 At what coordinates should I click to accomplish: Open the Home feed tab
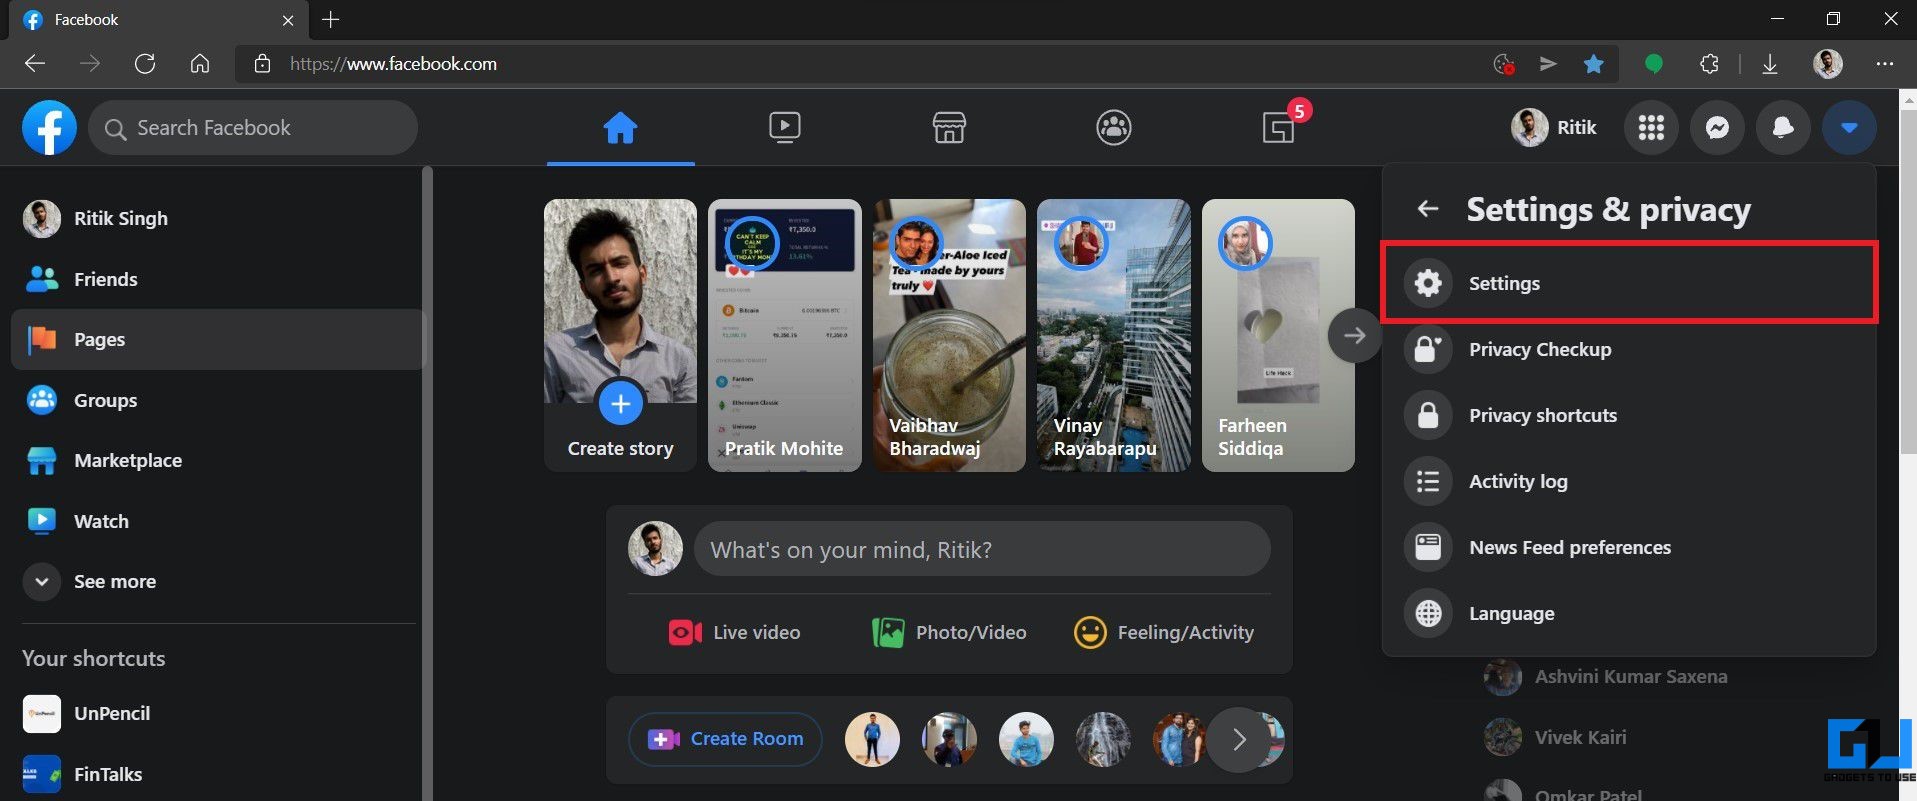[620, 127]
